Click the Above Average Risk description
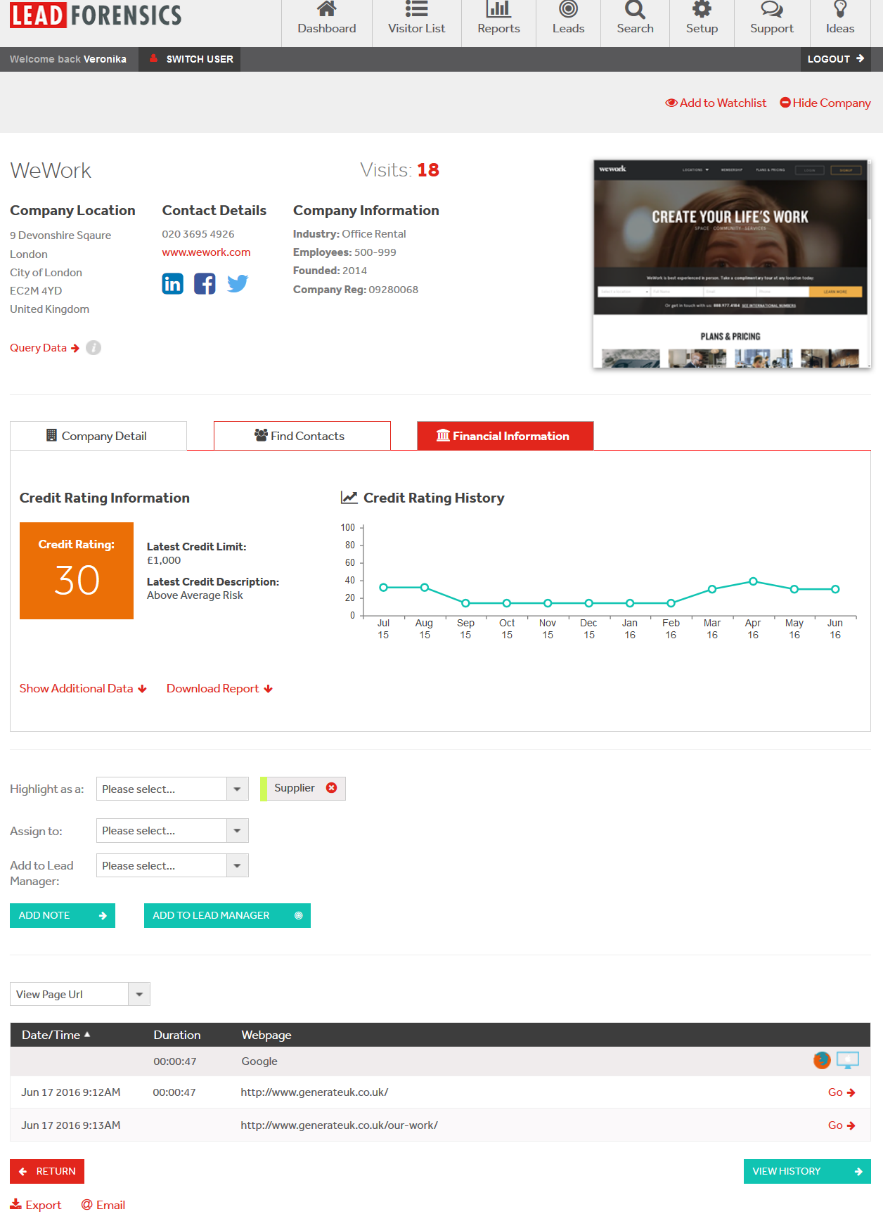This screenshot has width=883, height=1221. (x=195, y=595)
